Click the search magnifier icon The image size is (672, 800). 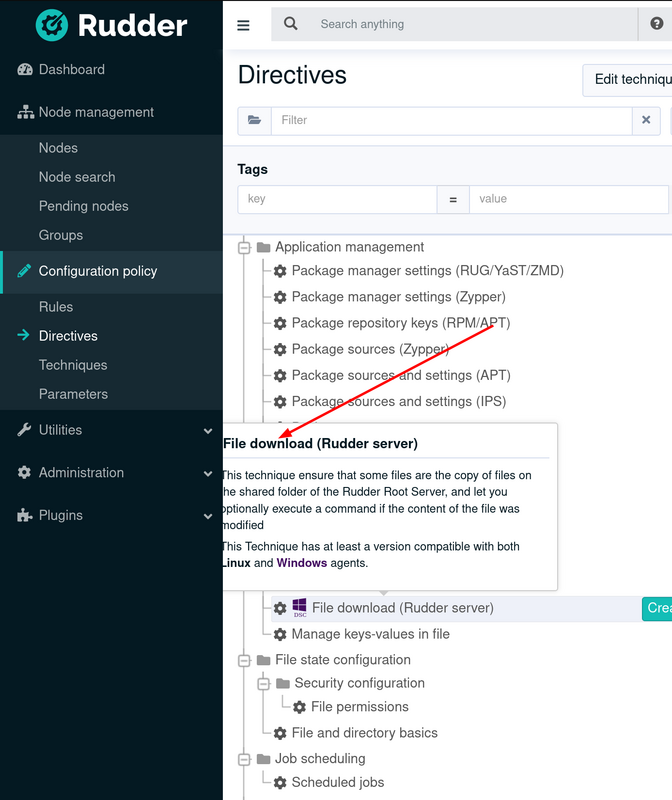[x=290, y=23]
